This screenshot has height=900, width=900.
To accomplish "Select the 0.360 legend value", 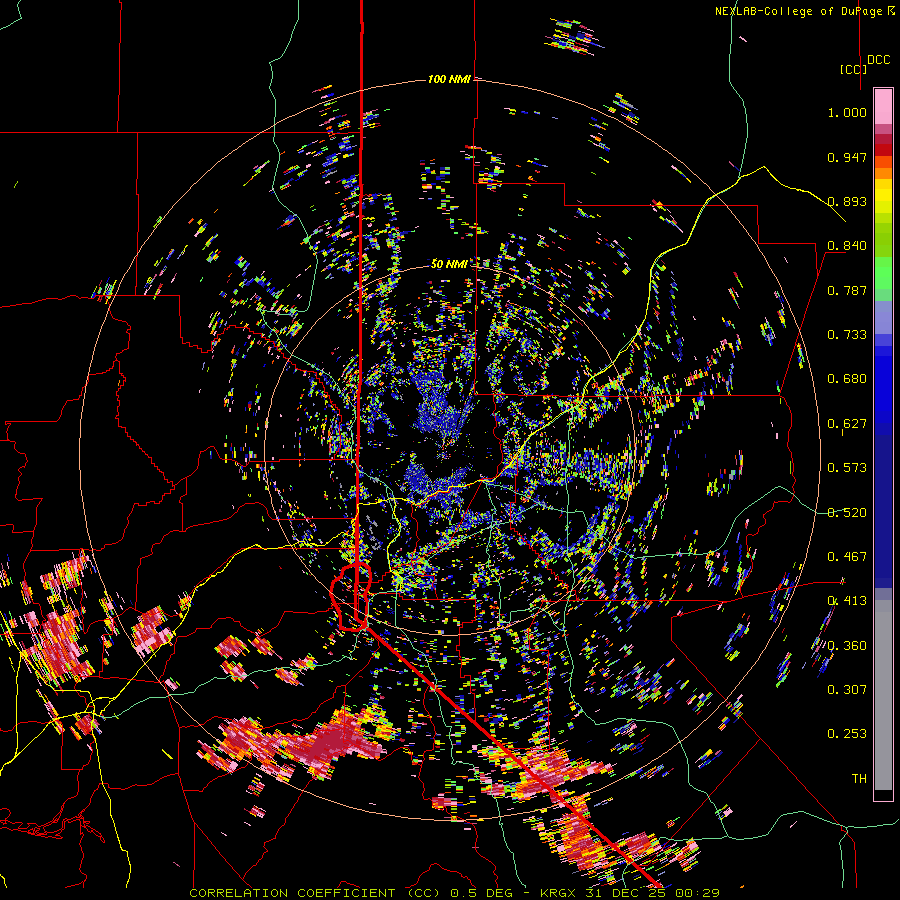I will pyautogui.click(x=847, y=646).
